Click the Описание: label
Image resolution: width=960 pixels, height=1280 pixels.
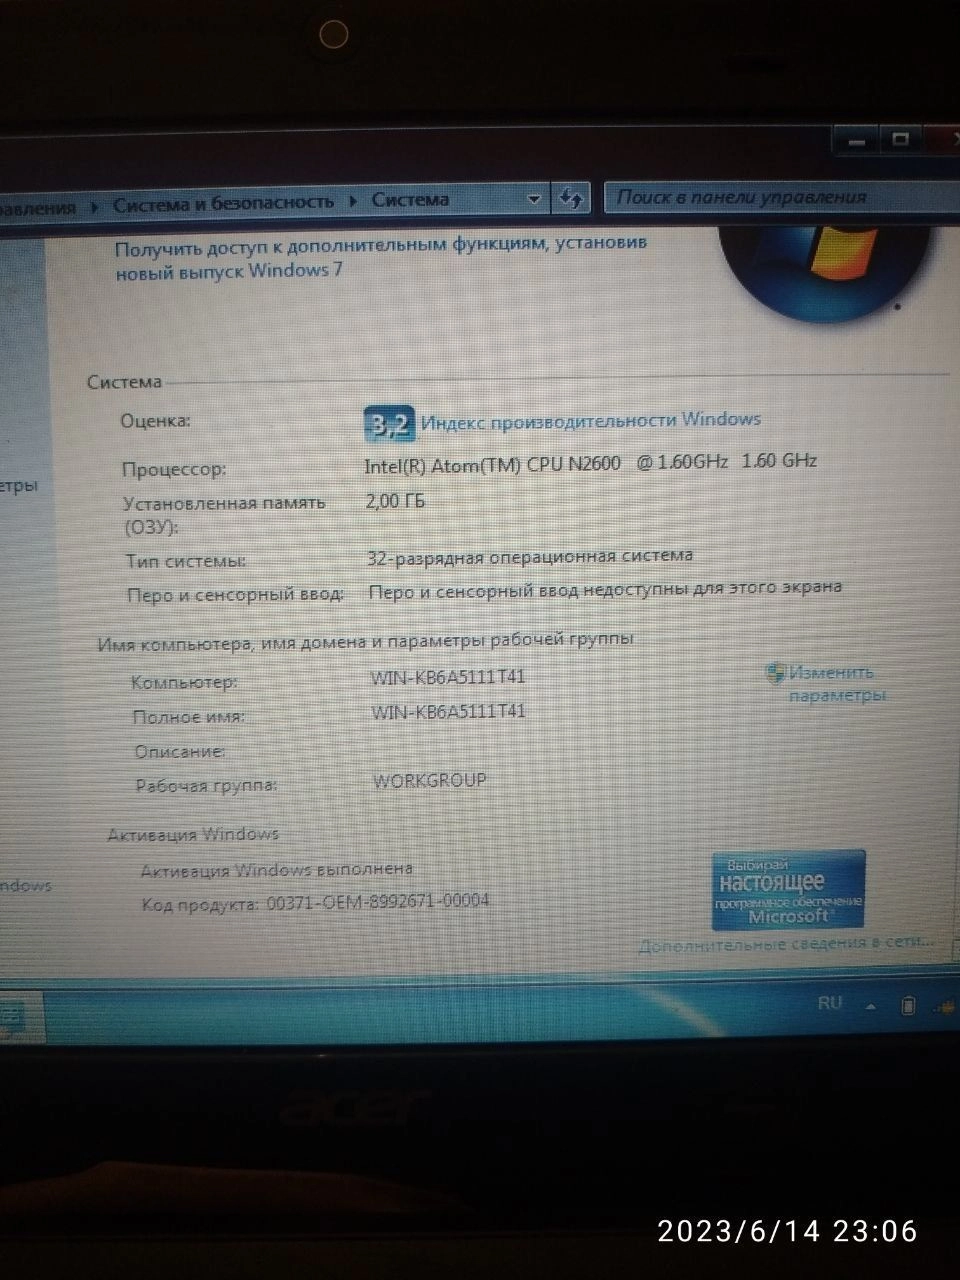tap(180, 751)
